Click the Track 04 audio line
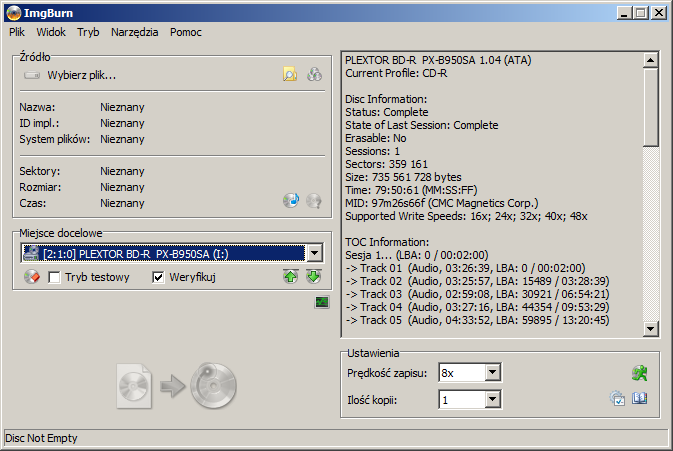This screenshot has width=673, height=451. 477,307
